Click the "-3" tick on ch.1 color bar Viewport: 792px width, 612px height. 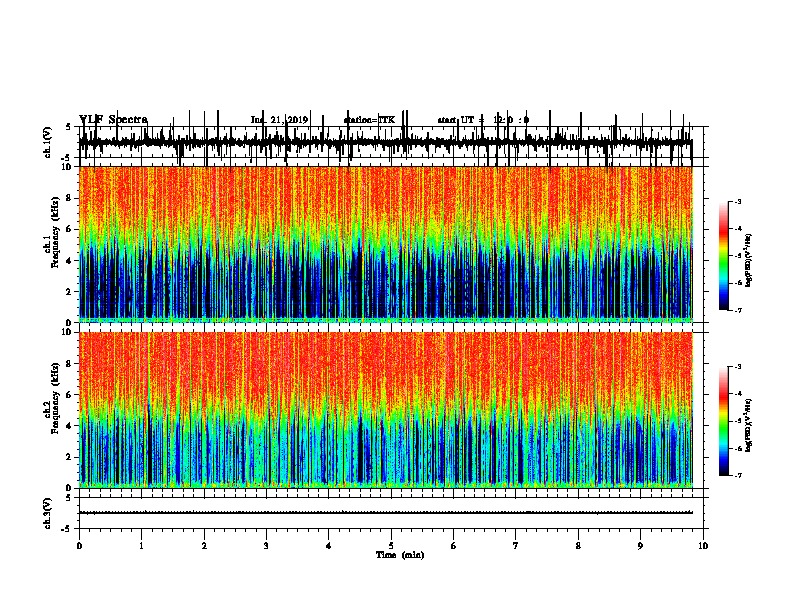[x=738, y=201]
